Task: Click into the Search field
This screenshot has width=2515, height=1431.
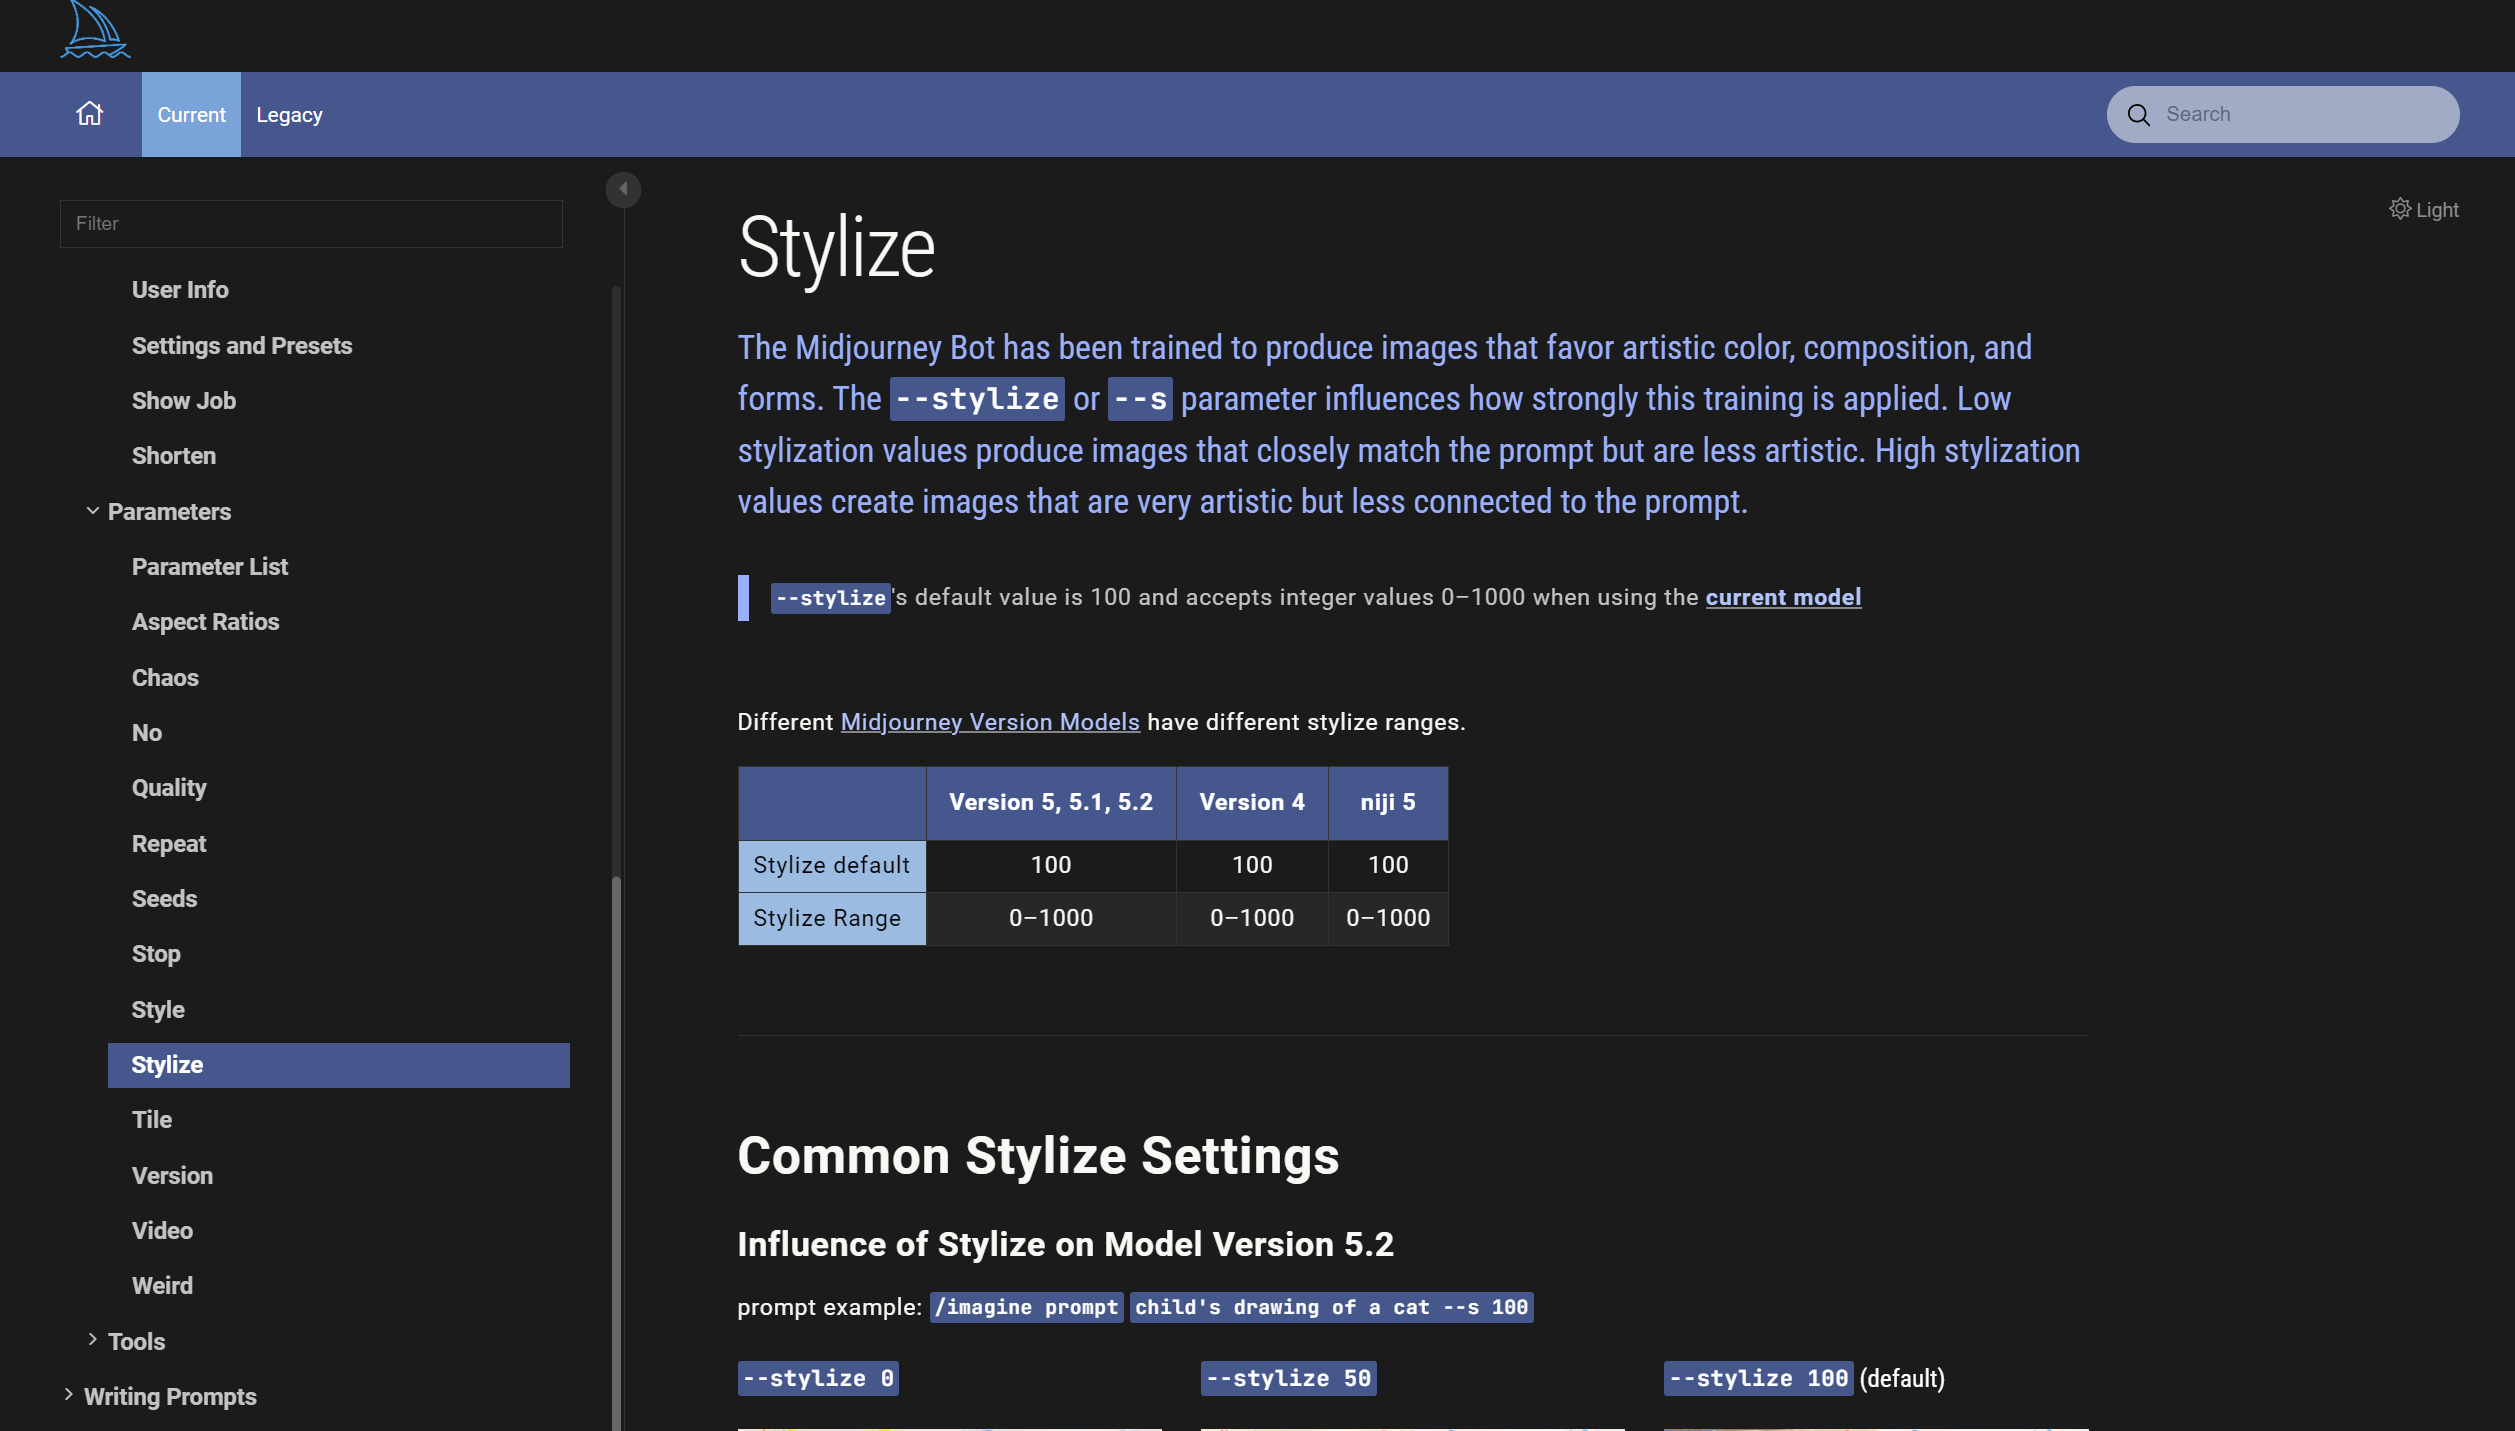Action: click(2300, 115)
